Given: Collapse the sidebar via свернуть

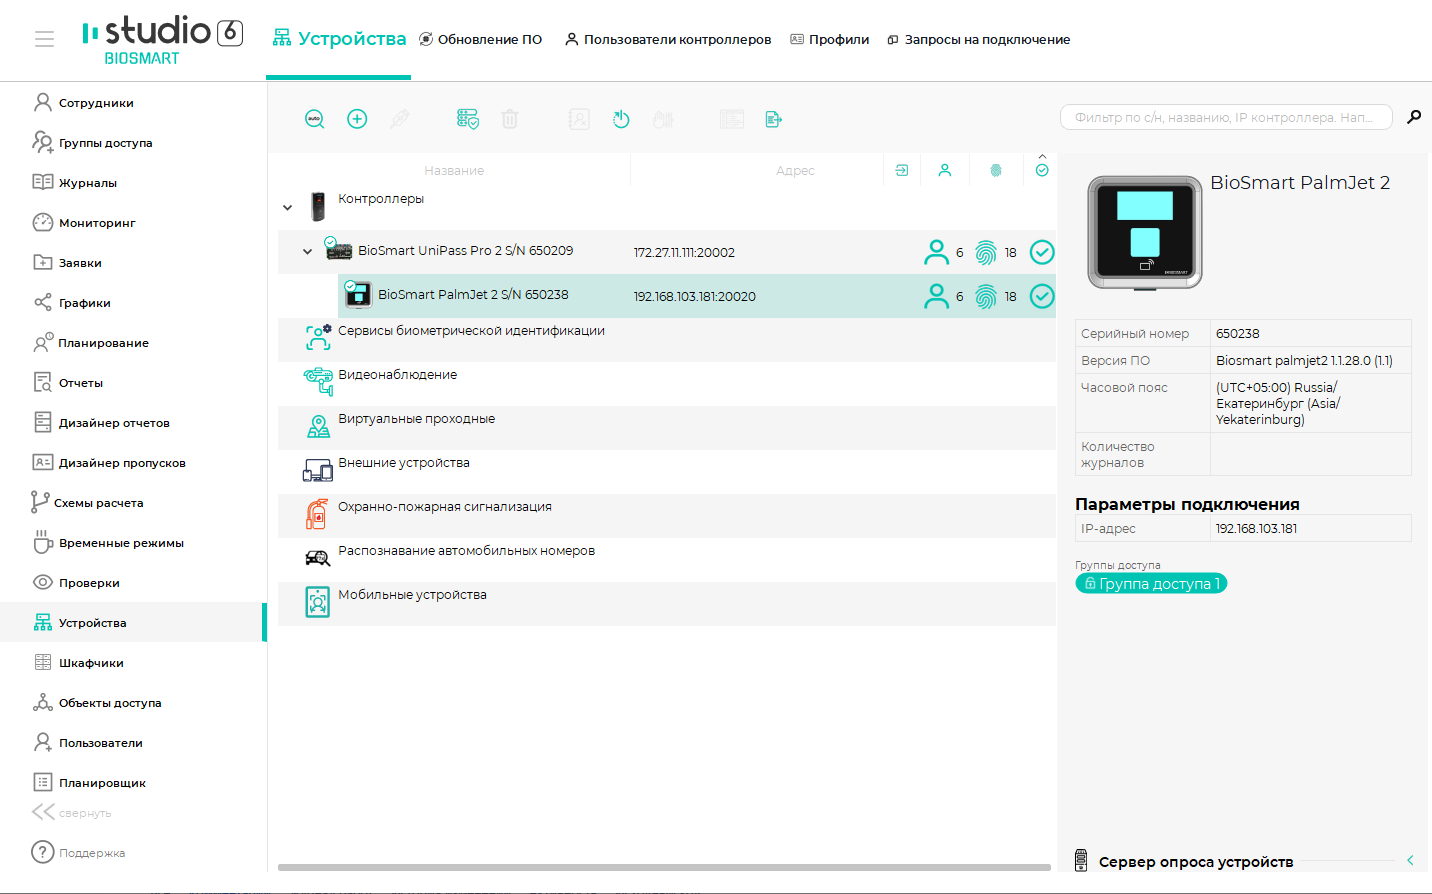Looking at the screenshot, I should coord(71,812).
